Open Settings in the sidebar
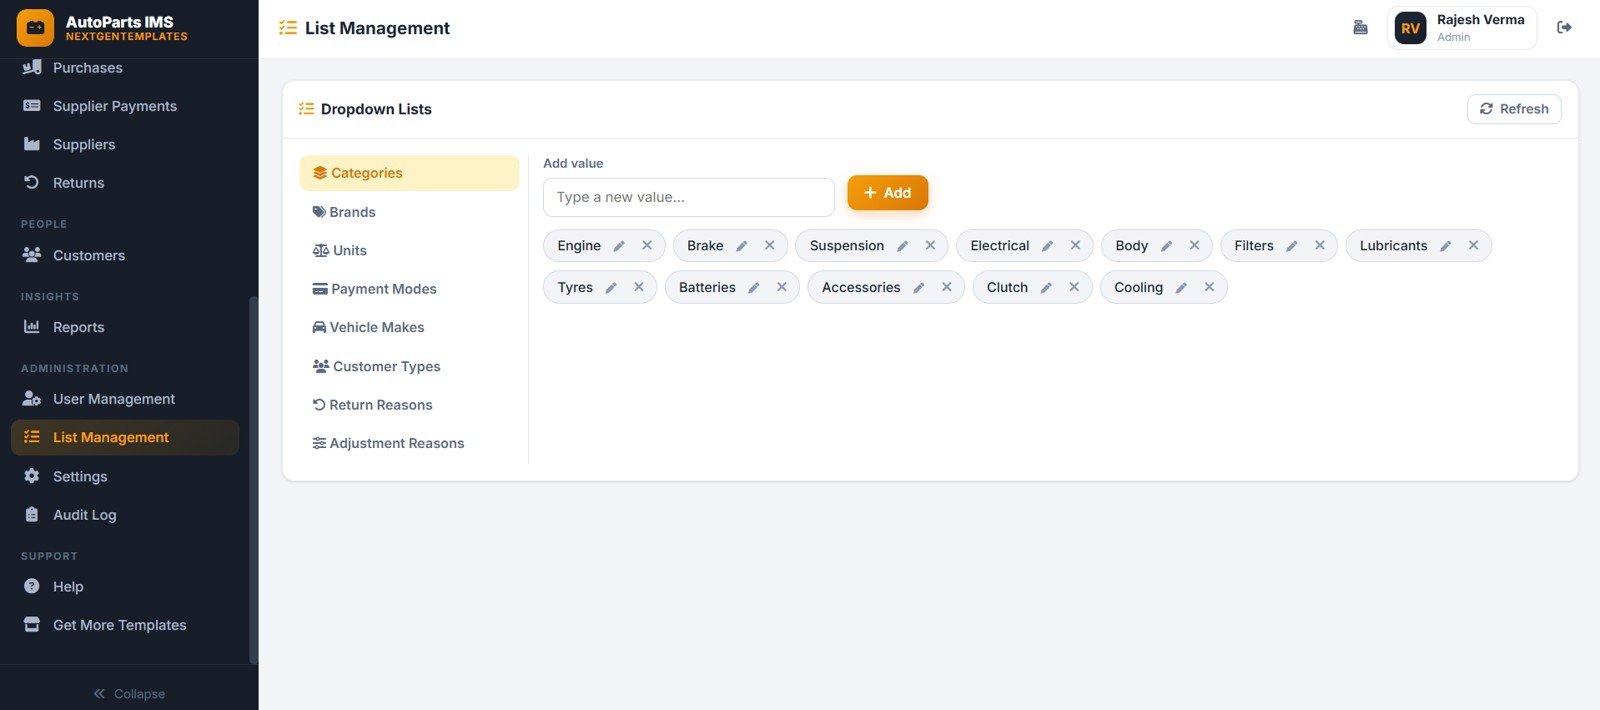This screenshot has width=1600, height=710. coord(125,476)
